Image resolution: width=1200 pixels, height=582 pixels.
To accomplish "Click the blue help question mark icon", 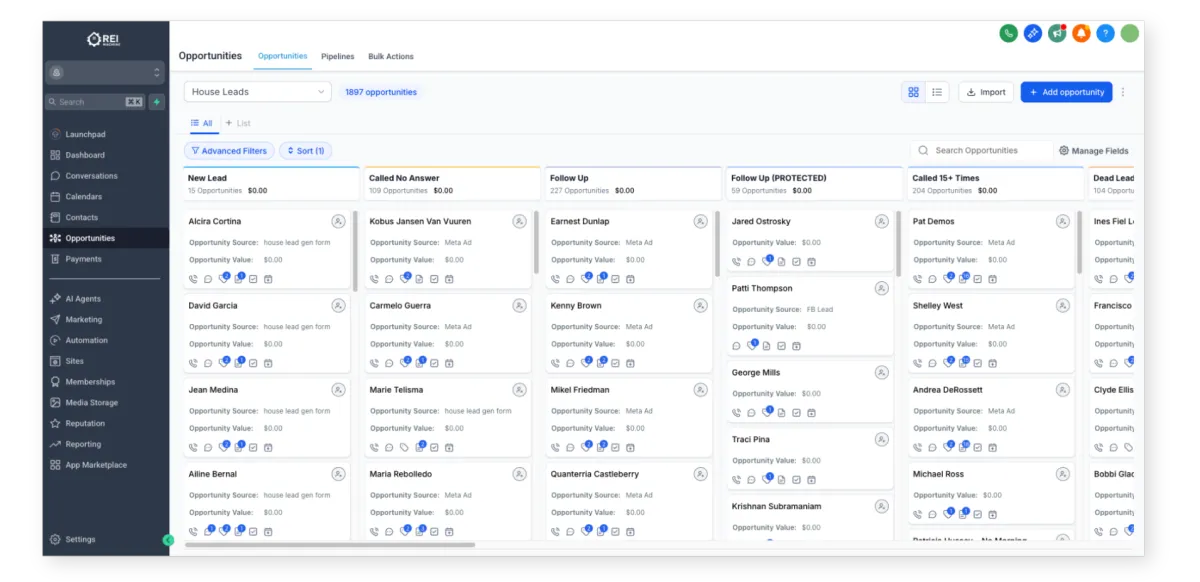I will [1105, 33].
